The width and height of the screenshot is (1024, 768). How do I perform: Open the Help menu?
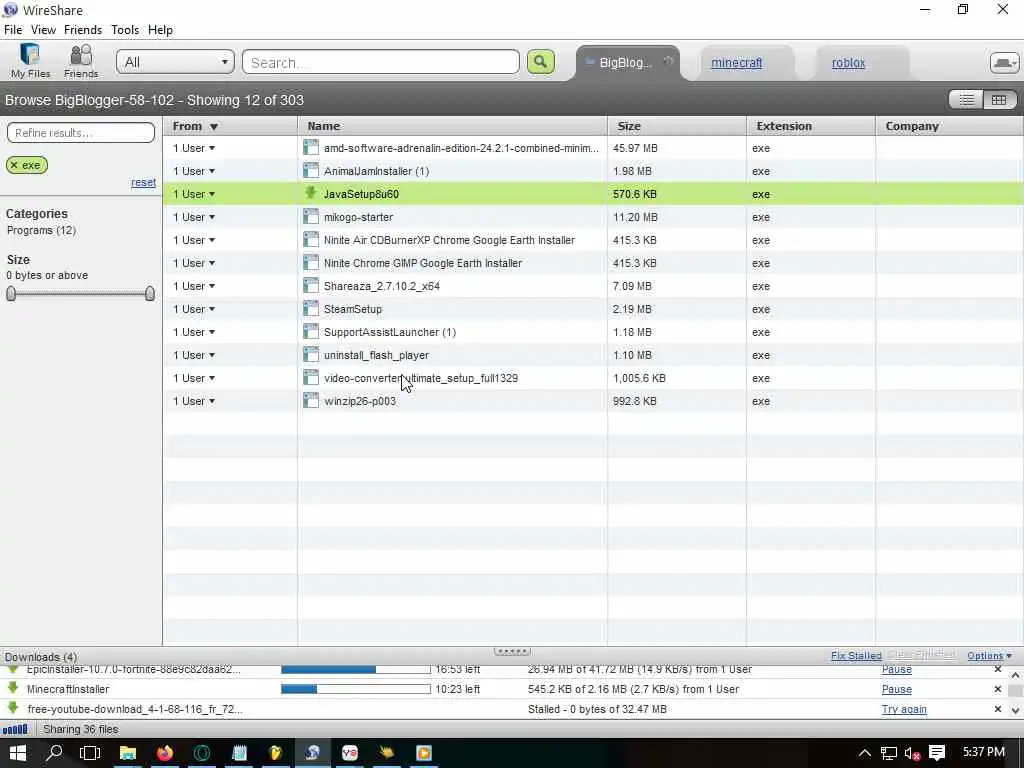pyautogui.click(x=160, y=30)
